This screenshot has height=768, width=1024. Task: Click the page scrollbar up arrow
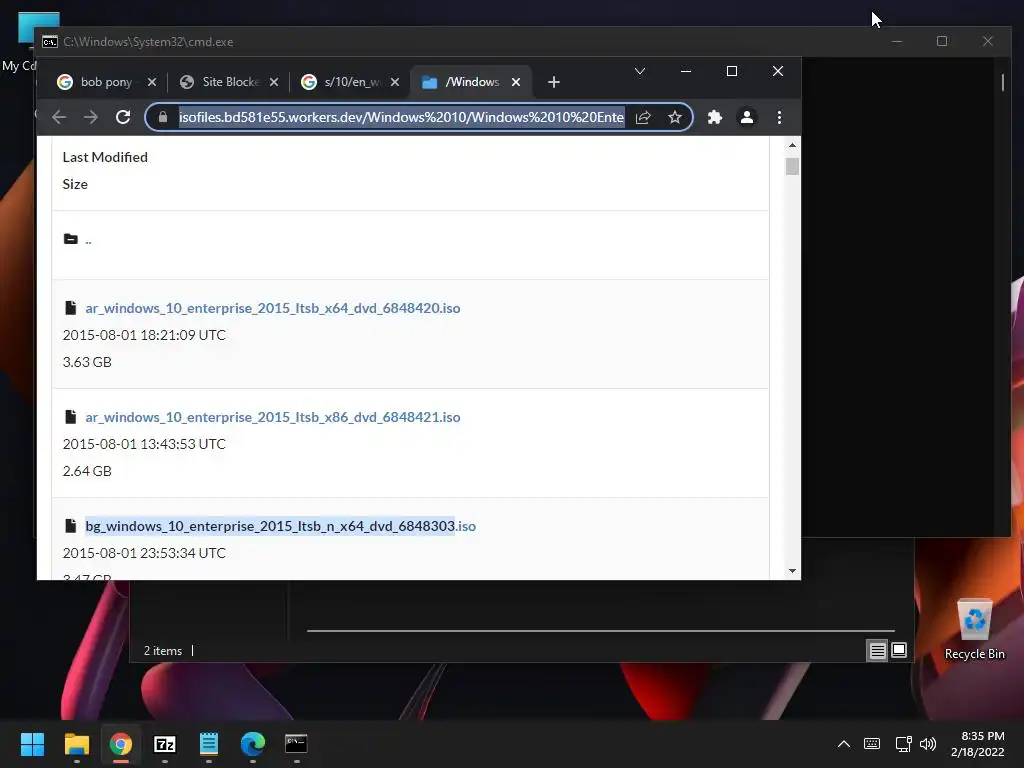[792, 145]
